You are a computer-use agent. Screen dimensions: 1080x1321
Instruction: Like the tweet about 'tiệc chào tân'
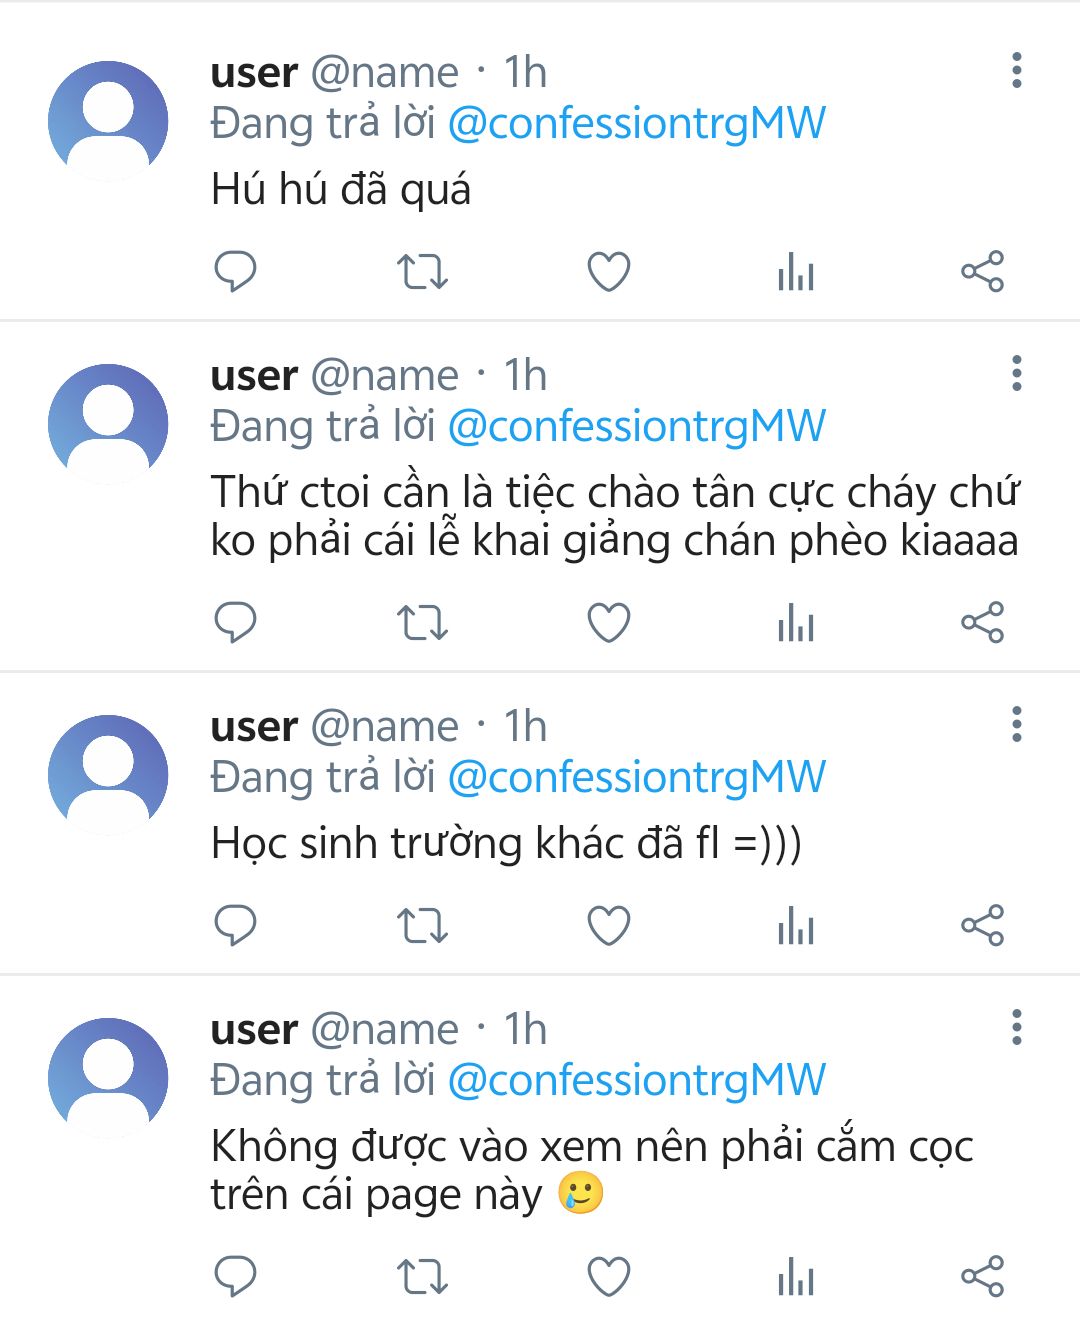pyautogui.click(x=608, y=623)
